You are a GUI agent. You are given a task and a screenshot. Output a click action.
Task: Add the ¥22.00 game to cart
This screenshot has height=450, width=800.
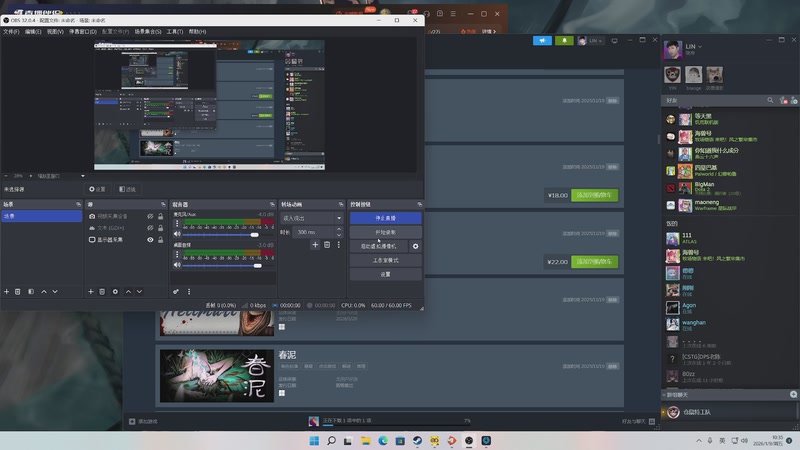click(x=594, y=262)
